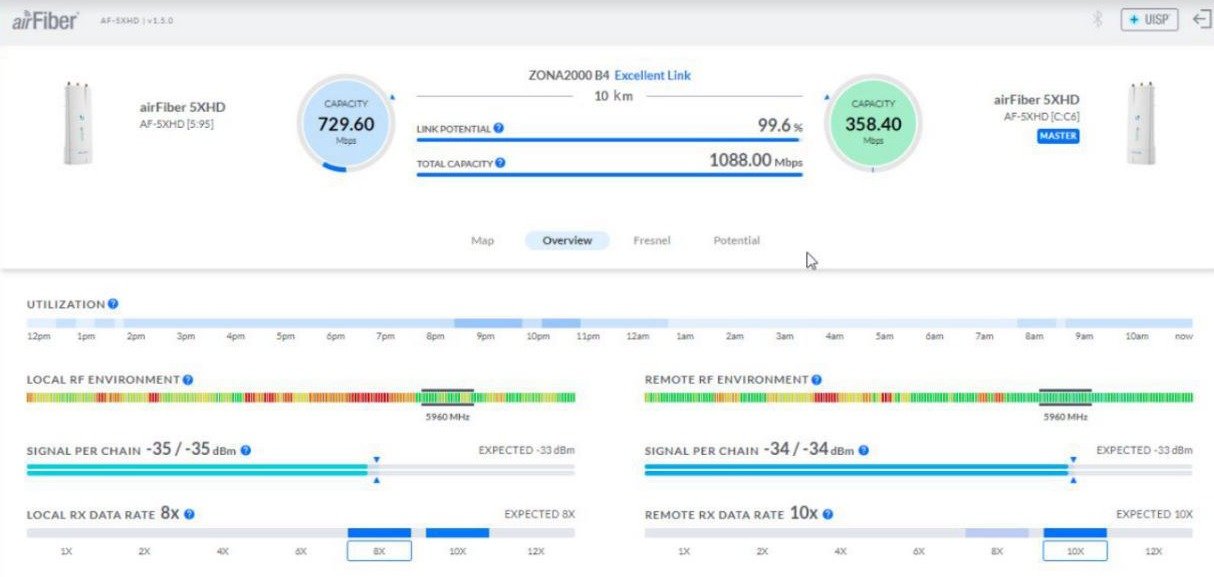This screenshot has width=1214, height=577.
Task: Click the local signal per chain bar
Action: coord(300,468)
